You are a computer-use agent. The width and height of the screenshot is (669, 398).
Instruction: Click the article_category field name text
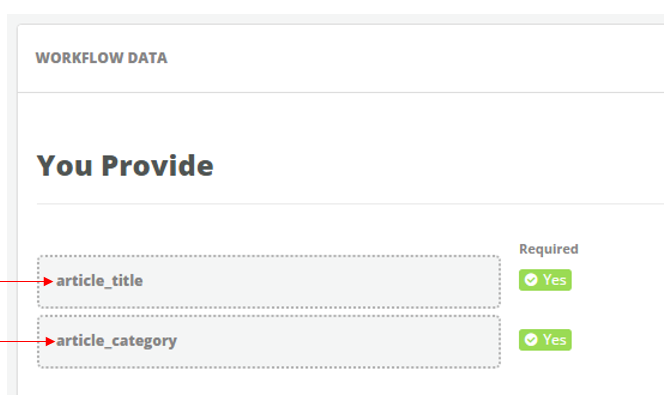116,341
